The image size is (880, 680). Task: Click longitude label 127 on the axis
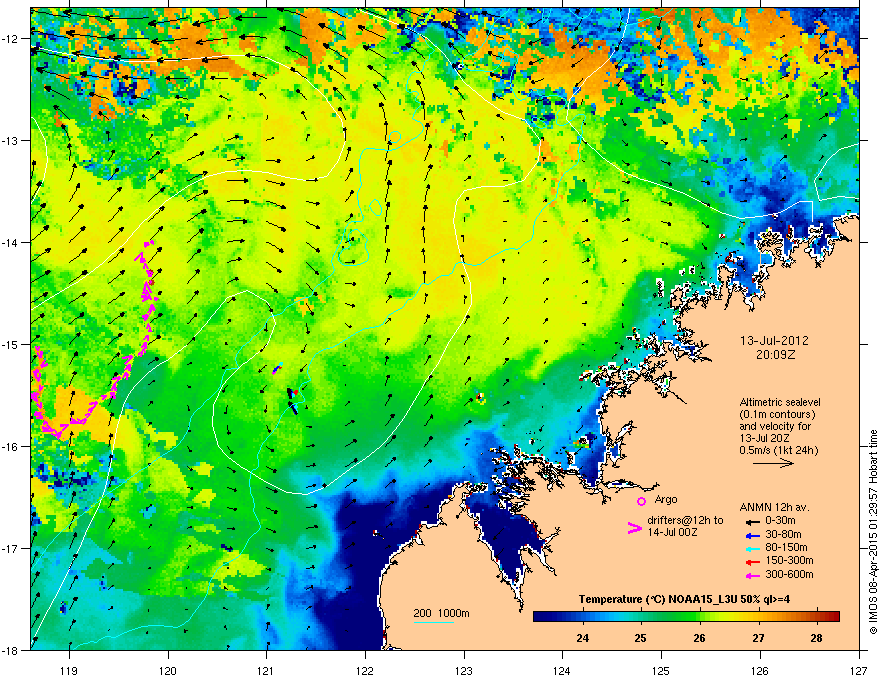coord(859,670)
